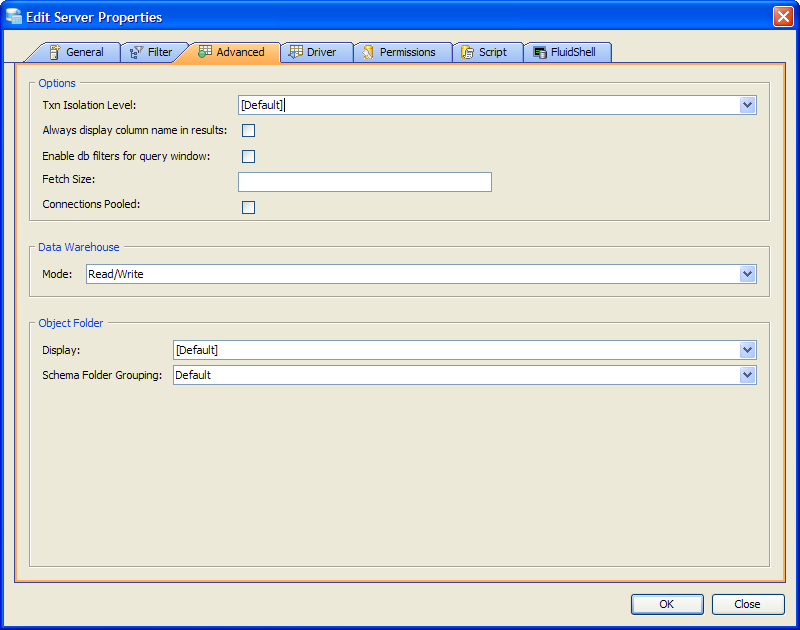
Task: Expand the Object Folder Display dropdown arrow
Action: (747, 350)
